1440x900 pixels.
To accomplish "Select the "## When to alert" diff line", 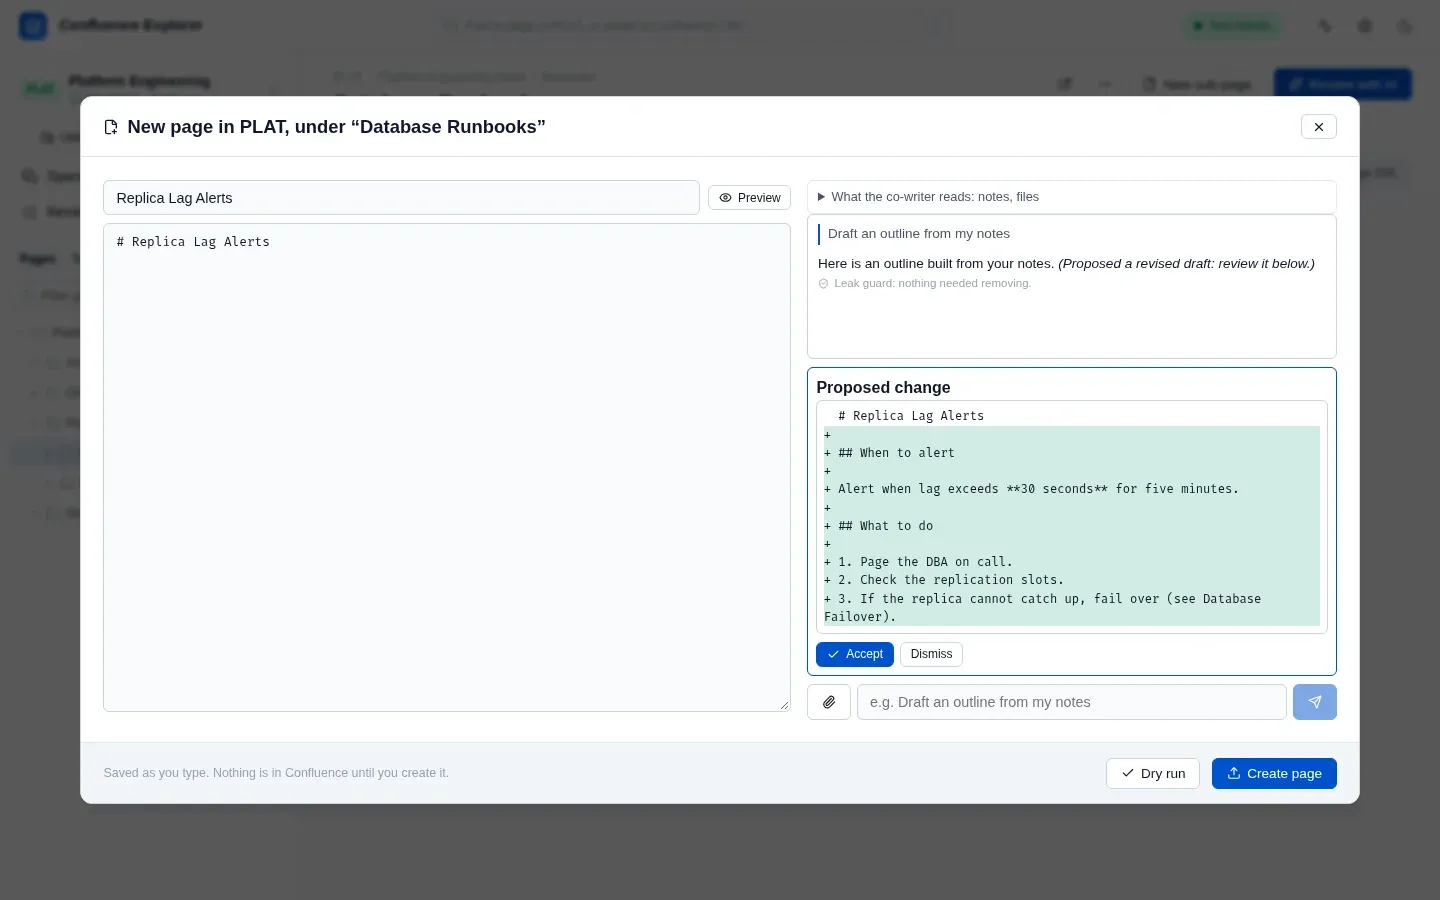I will 1072,453.
